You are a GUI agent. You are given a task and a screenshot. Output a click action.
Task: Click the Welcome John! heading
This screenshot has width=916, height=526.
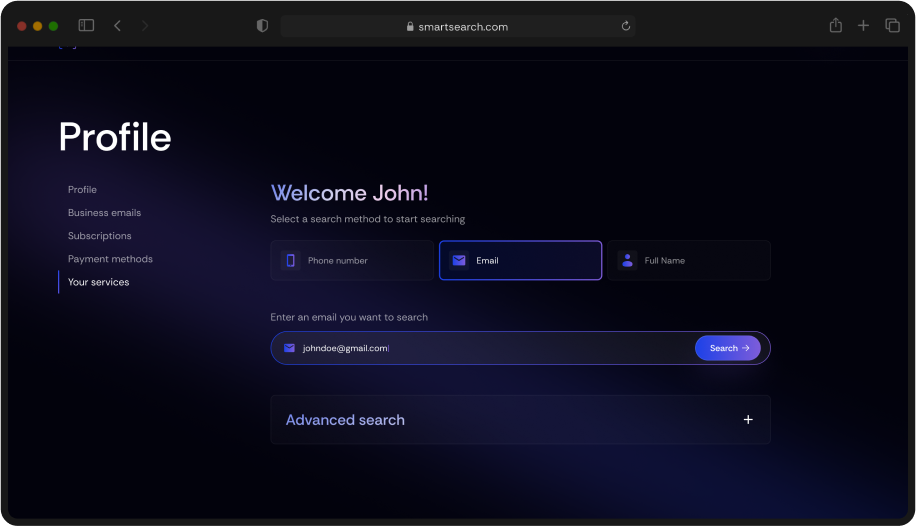pos(349,193)
